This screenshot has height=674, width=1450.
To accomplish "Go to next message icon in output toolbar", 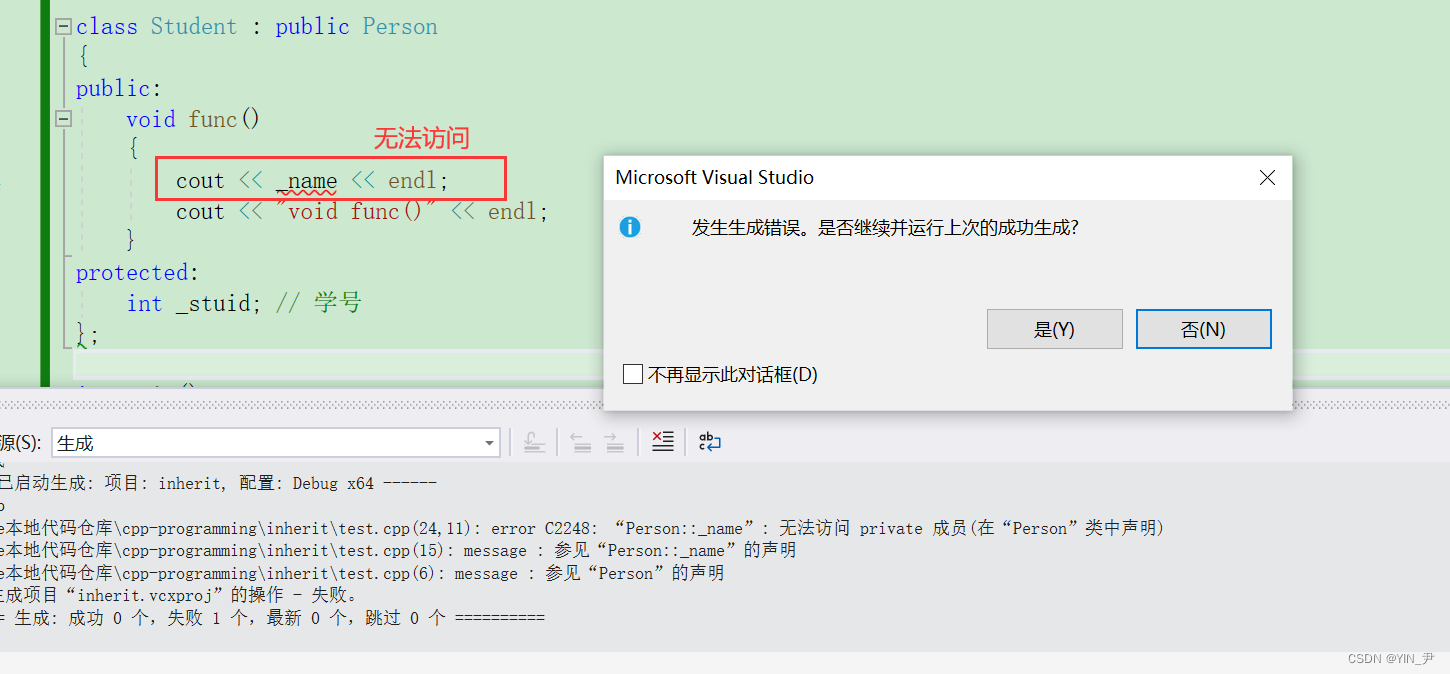I will coord(615,442).
